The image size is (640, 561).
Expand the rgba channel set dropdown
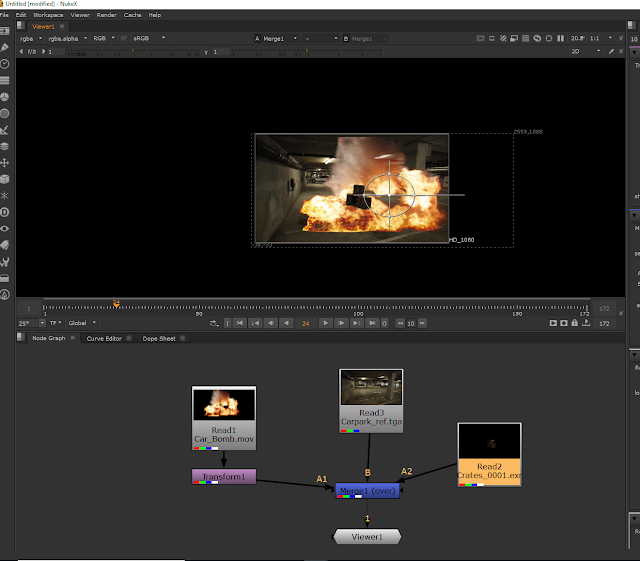point(30,38)
